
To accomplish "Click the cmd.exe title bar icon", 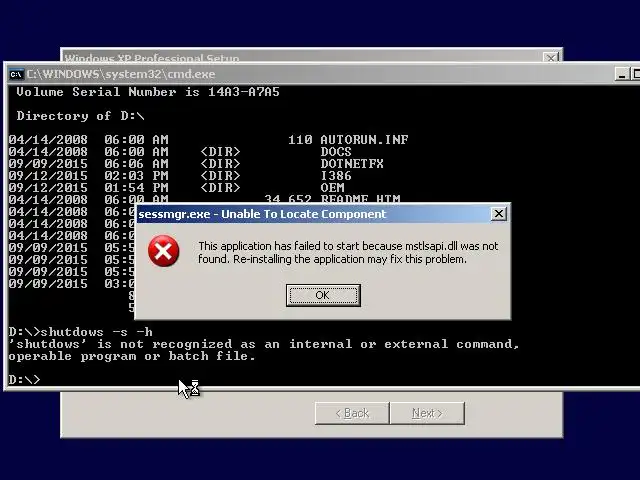I will (16, 74).
